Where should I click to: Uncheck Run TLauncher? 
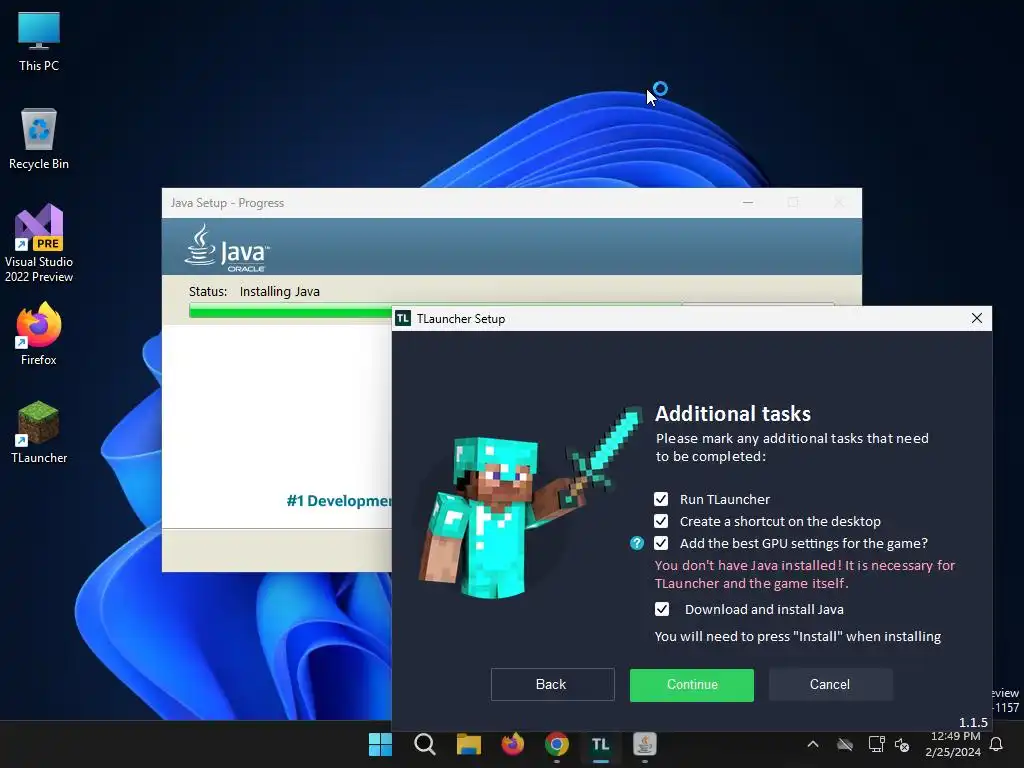pos(661,500)
